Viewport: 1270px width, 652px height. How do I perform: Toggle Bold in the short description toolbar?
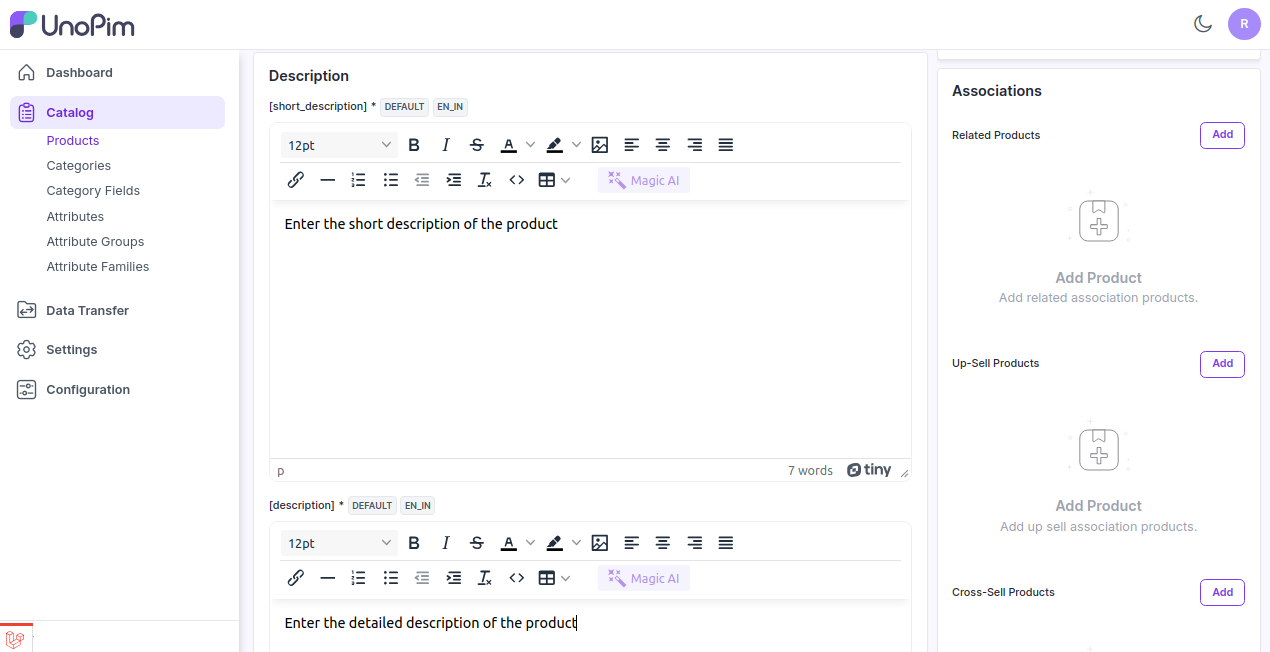click(x=414, y=145)
